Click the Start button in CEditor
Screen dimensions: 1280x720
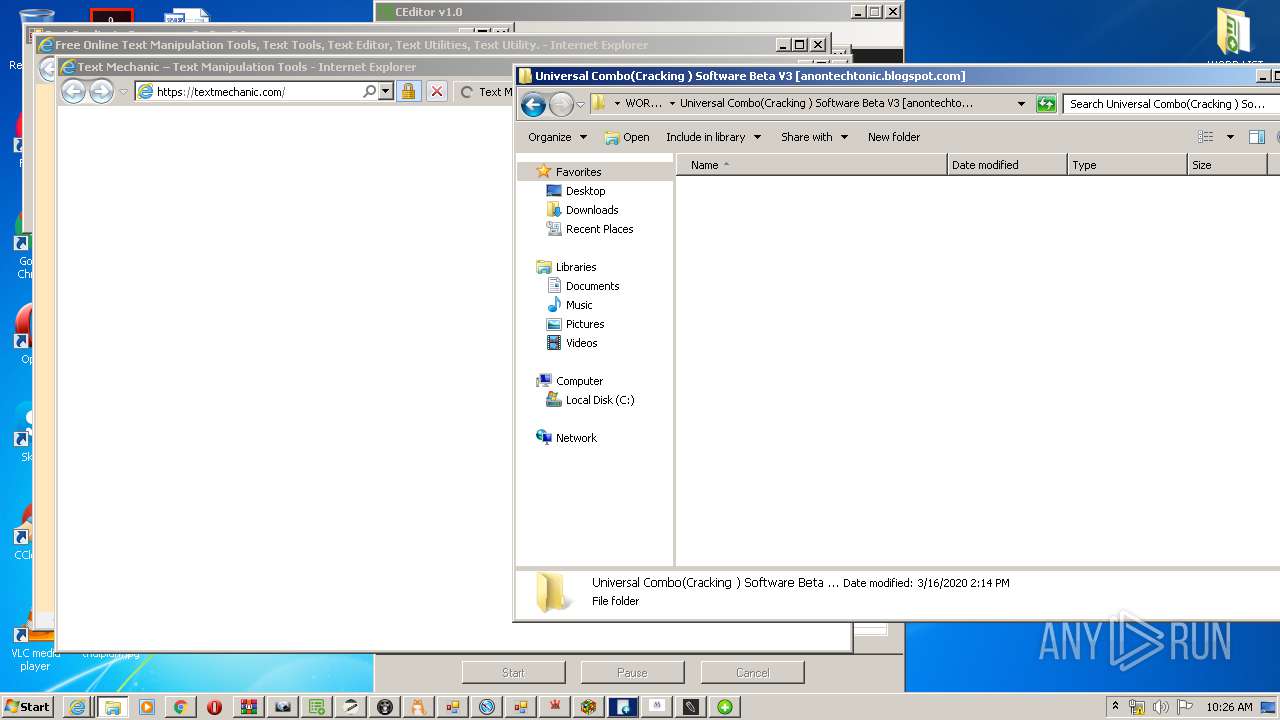click(513, 673)
